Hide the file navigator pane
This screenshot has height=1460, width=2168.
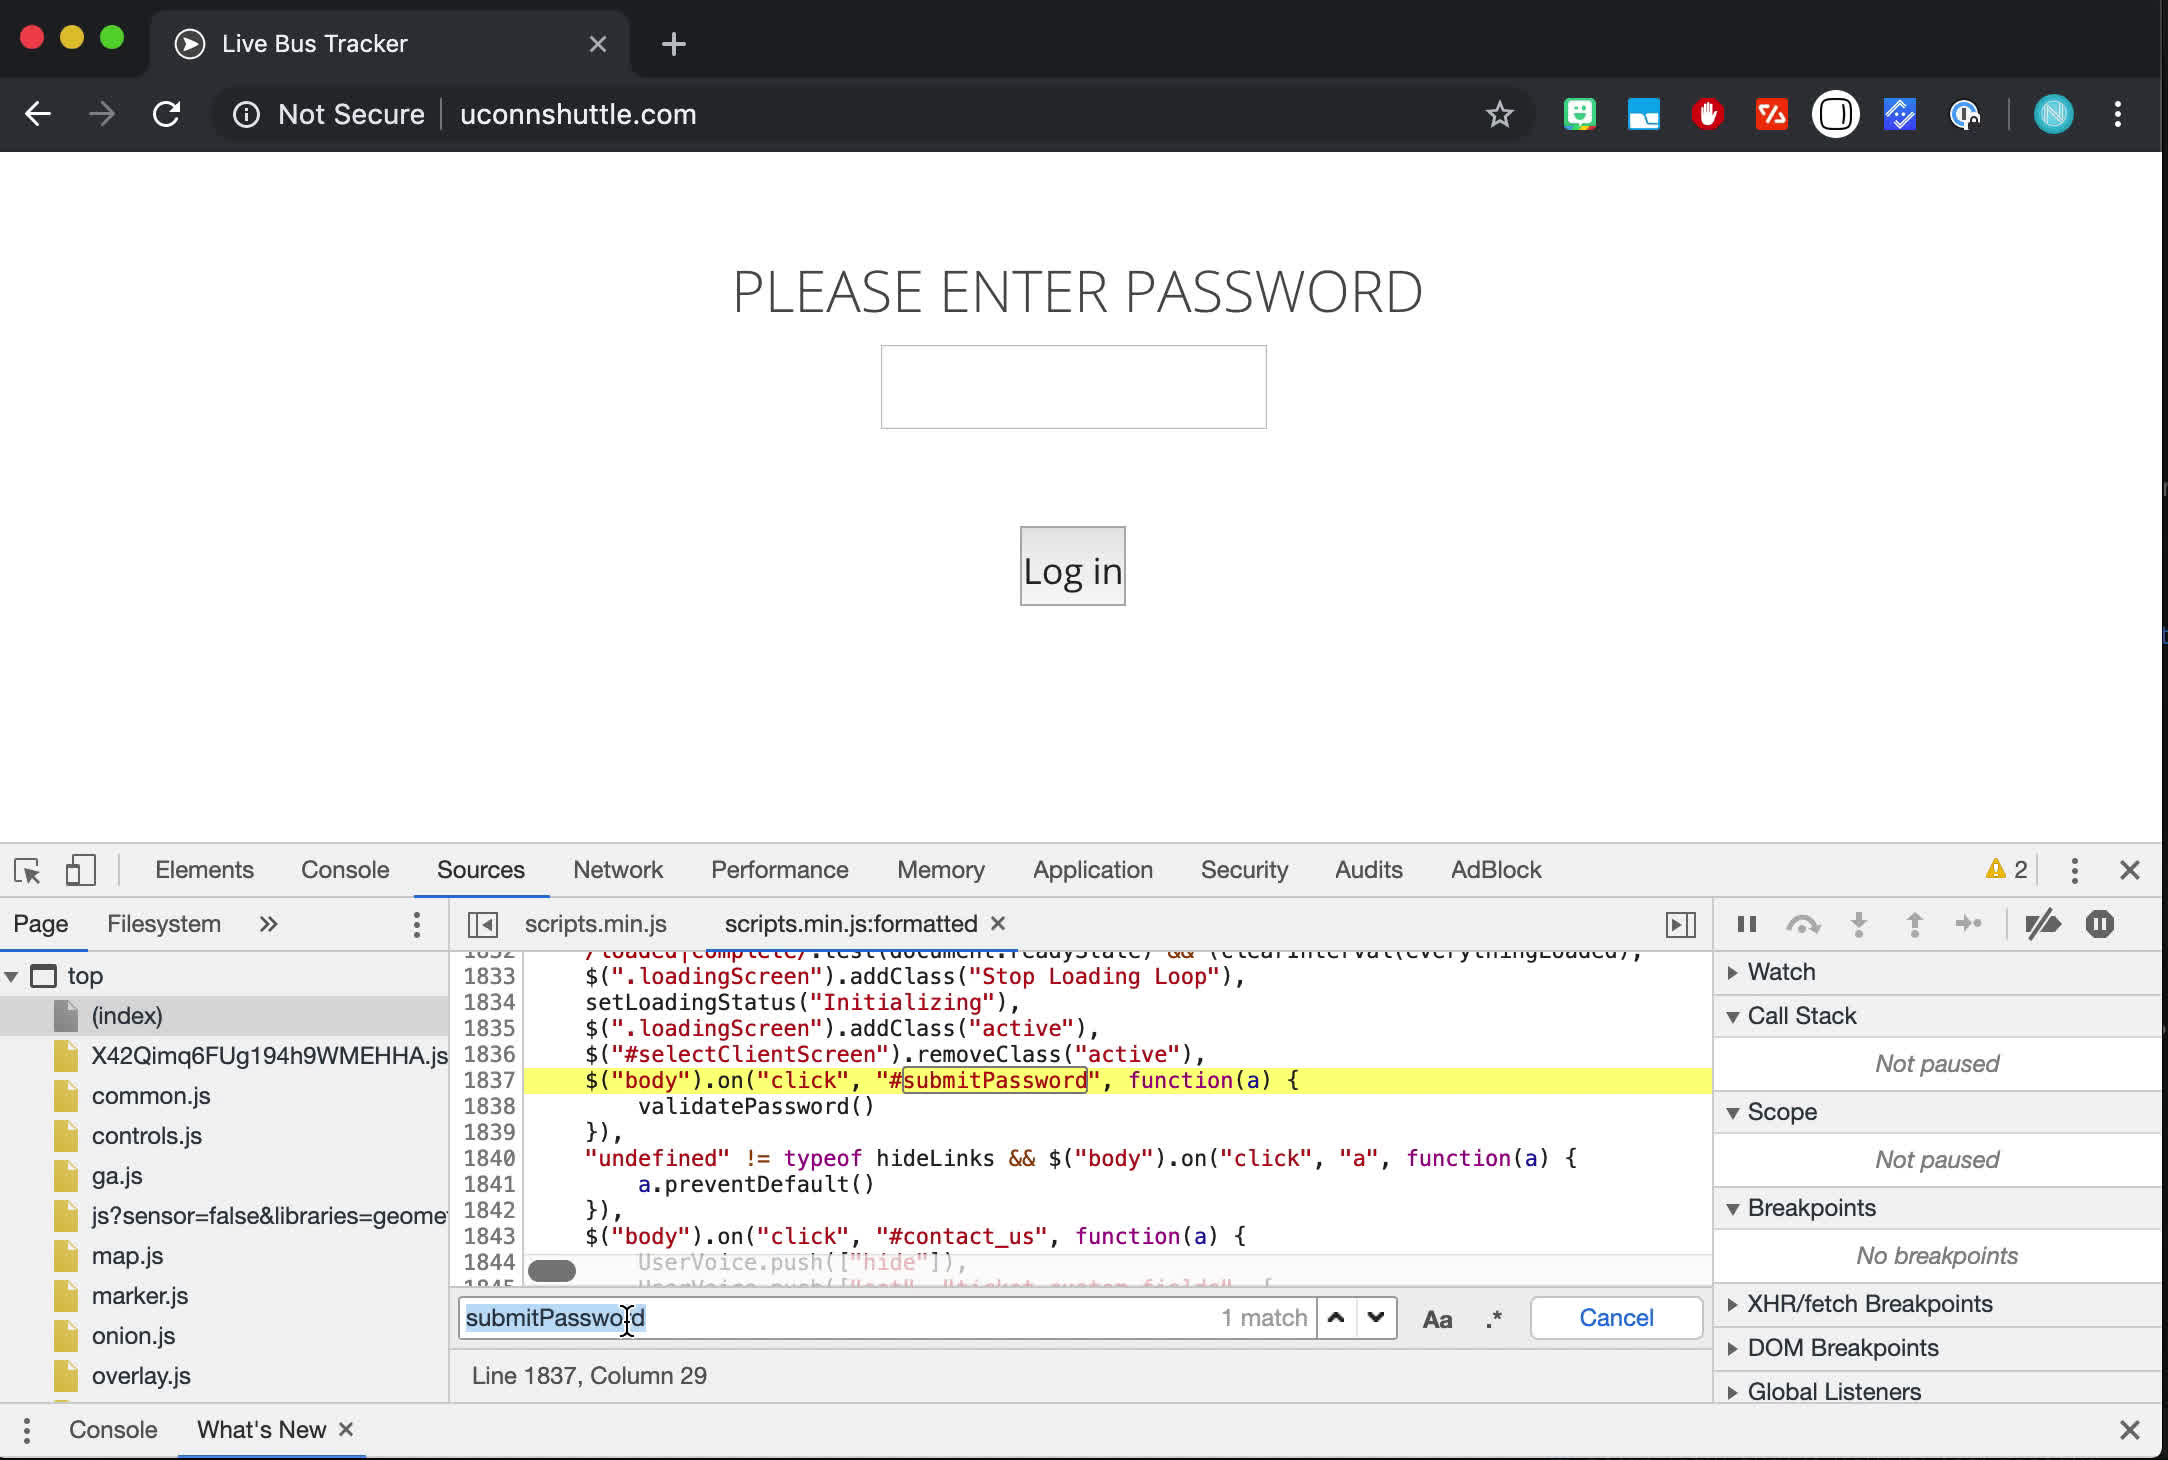[482, 924]
